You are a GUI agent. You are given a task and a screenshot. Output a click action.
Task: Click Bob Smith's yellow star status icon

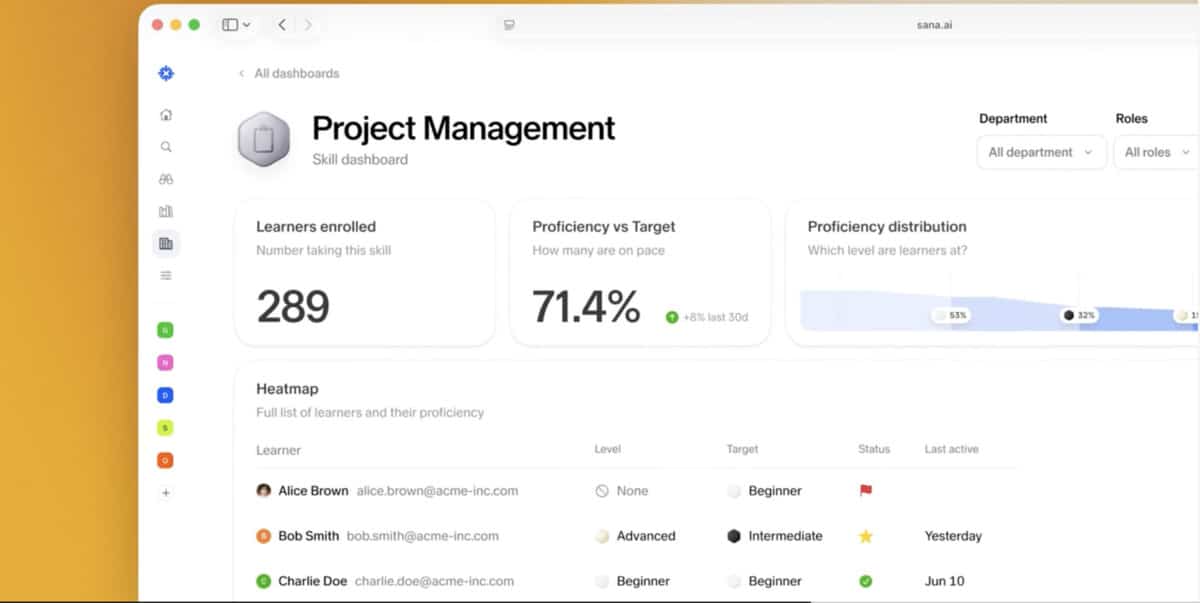[866, 536]
